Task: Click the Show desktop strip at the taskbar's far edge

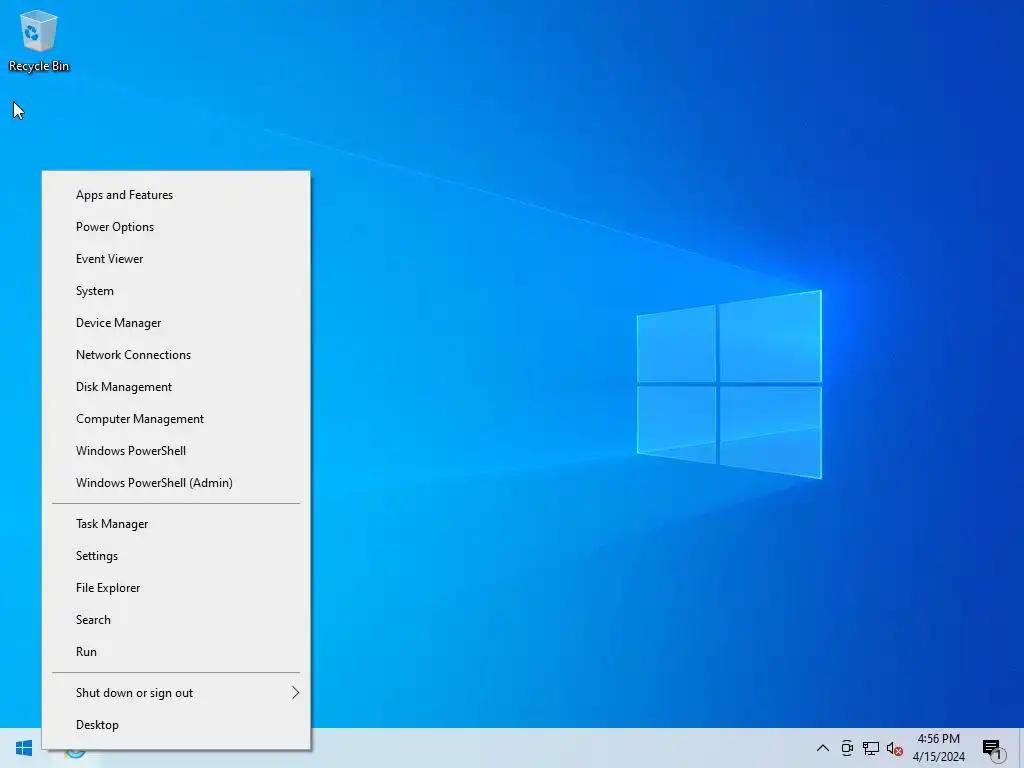Action: (1021, 748)
